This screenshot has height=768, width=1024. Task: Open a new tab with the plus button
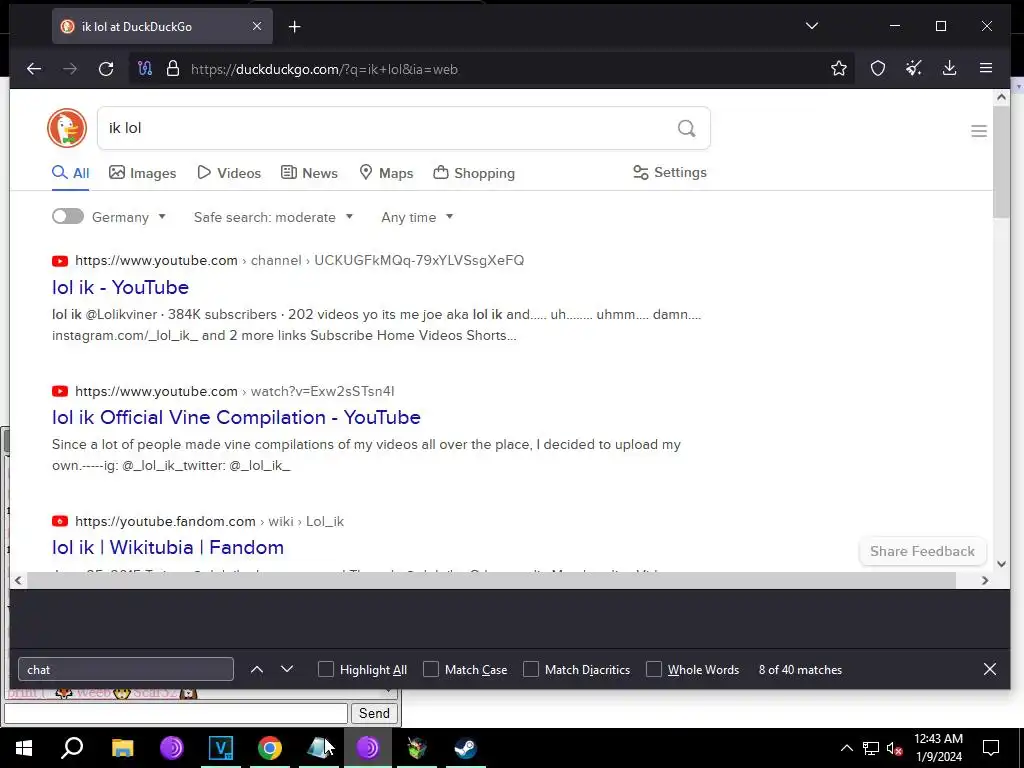tap(295, 27)
